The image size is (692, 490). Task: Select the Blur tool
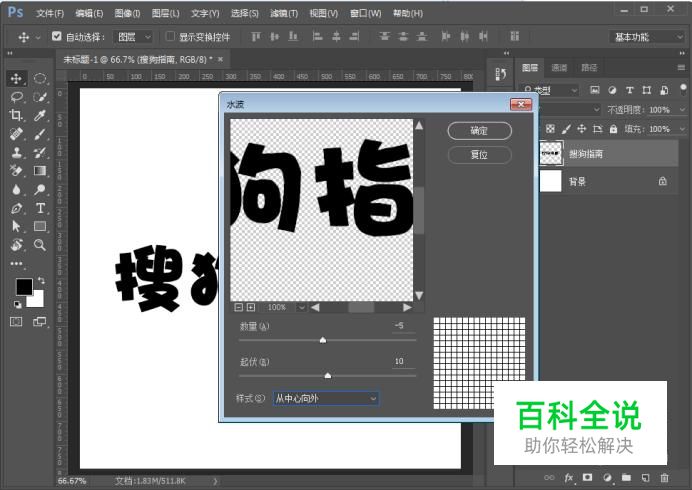(x=16, y=189)
